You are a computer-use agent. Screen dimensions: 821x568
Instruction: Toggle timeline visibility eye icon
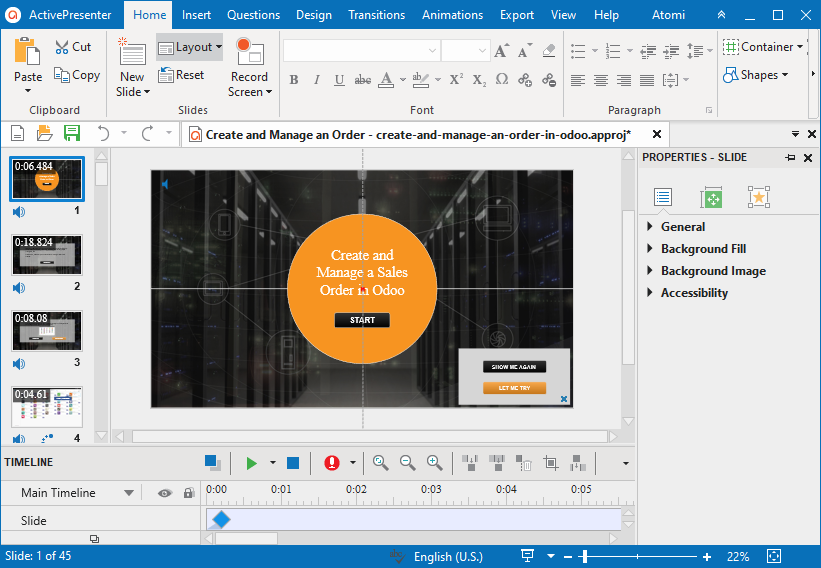click(x=165, y=493)
